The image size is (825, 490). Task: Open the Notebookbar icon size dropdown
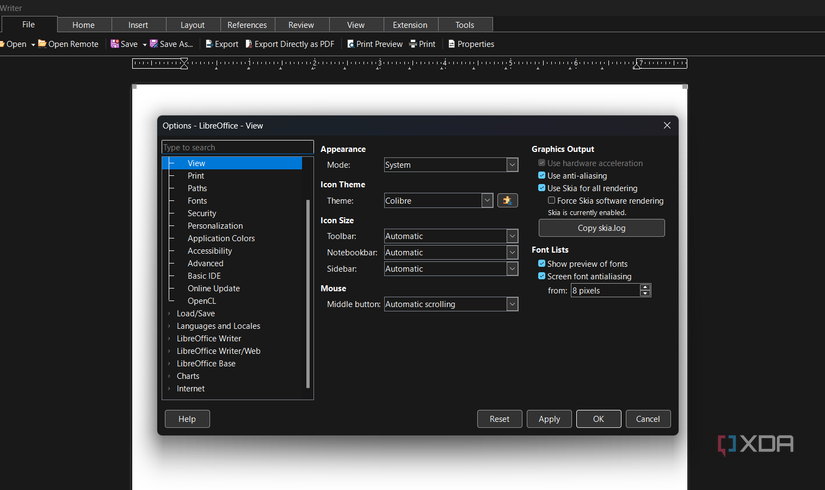451,252
